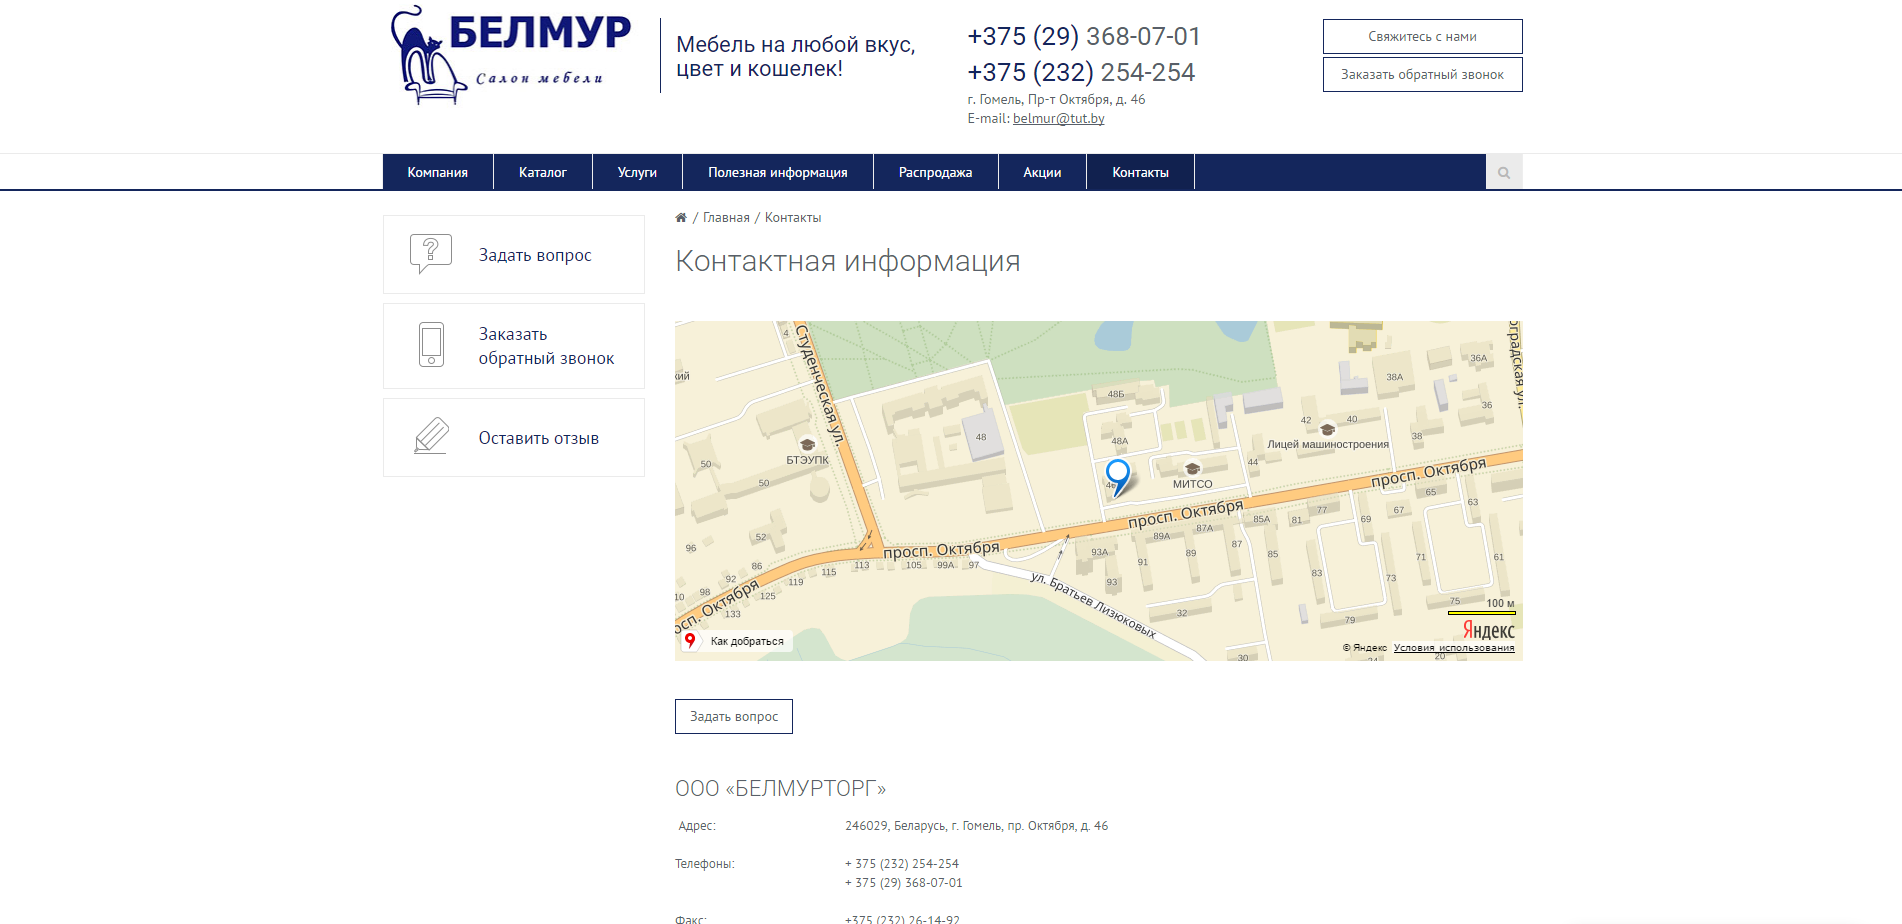Click the Яндекс logo on map
The height and width of the screenshot is (924, 1902).
click(1489, 630)
